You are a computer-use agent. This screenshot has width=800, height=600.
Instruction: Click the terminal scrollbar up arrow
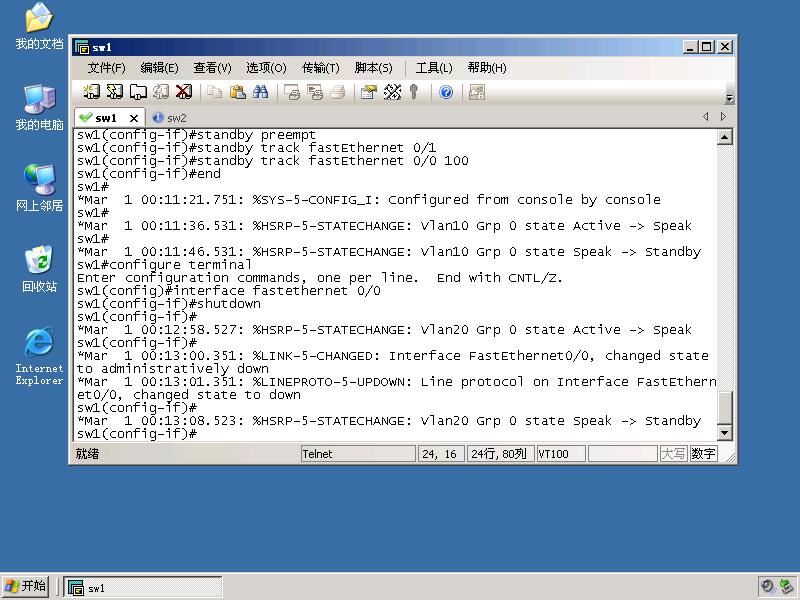(724, 137)
